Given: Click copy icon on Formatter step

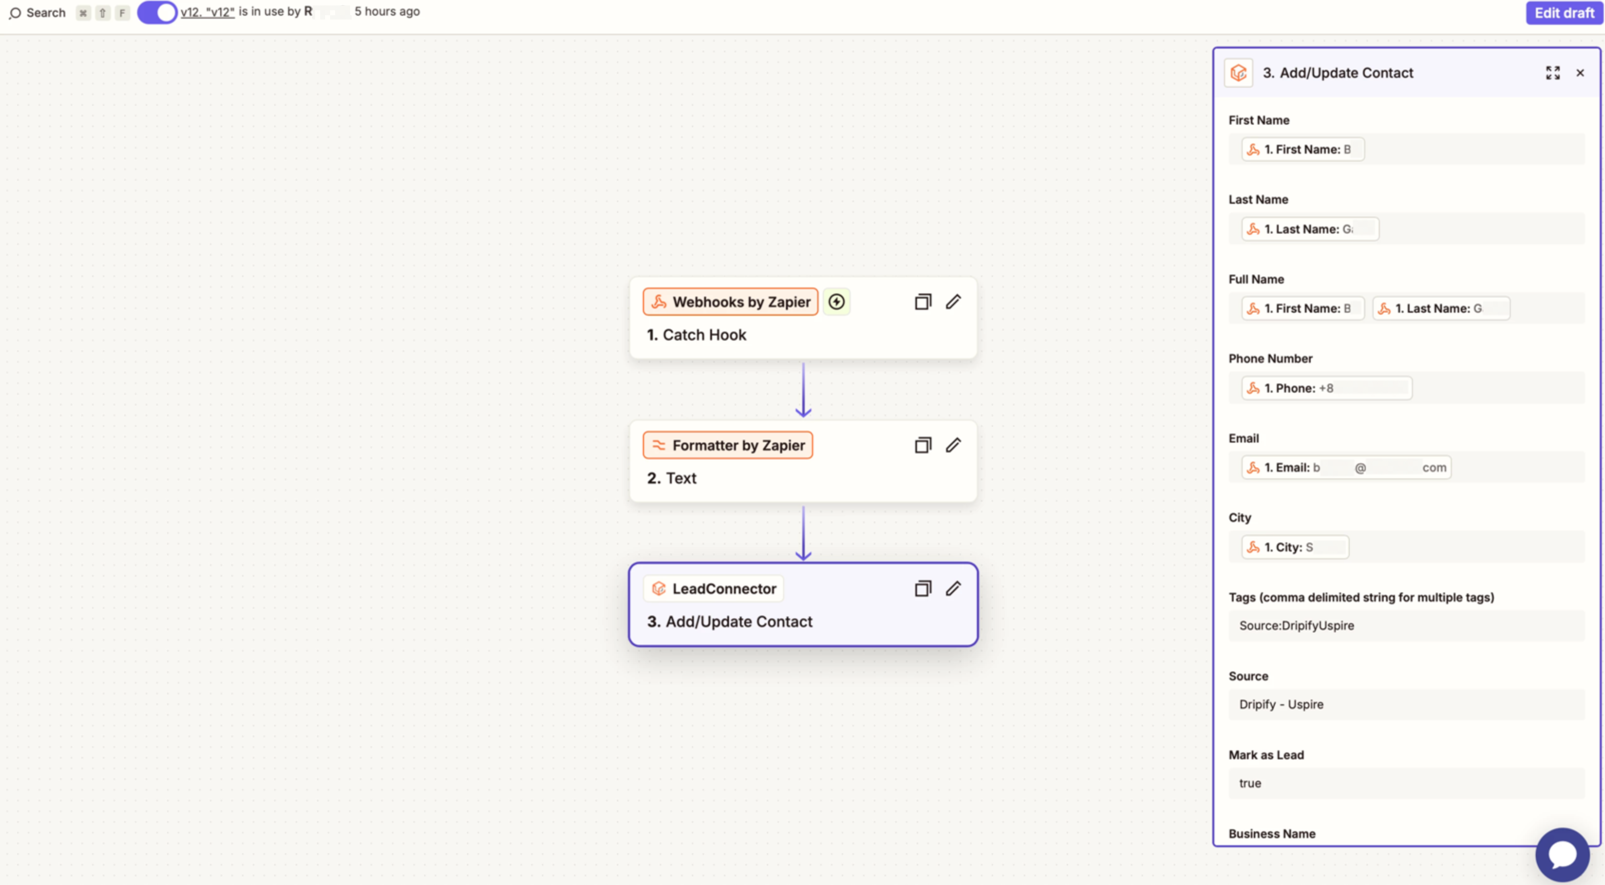Looking at the screenshot, I should pos(922,445).
